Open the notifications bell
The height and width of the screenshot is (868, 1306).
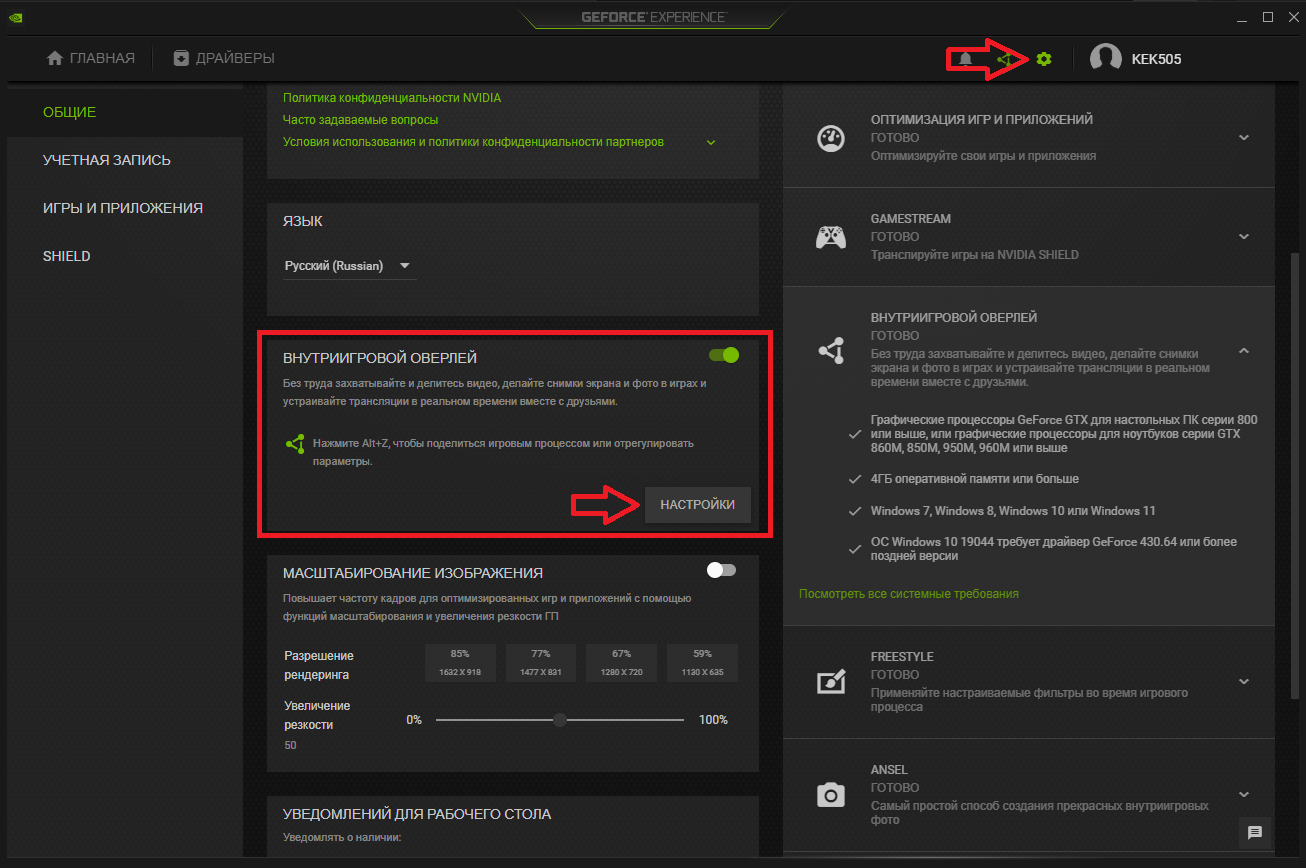coord(965,59)
